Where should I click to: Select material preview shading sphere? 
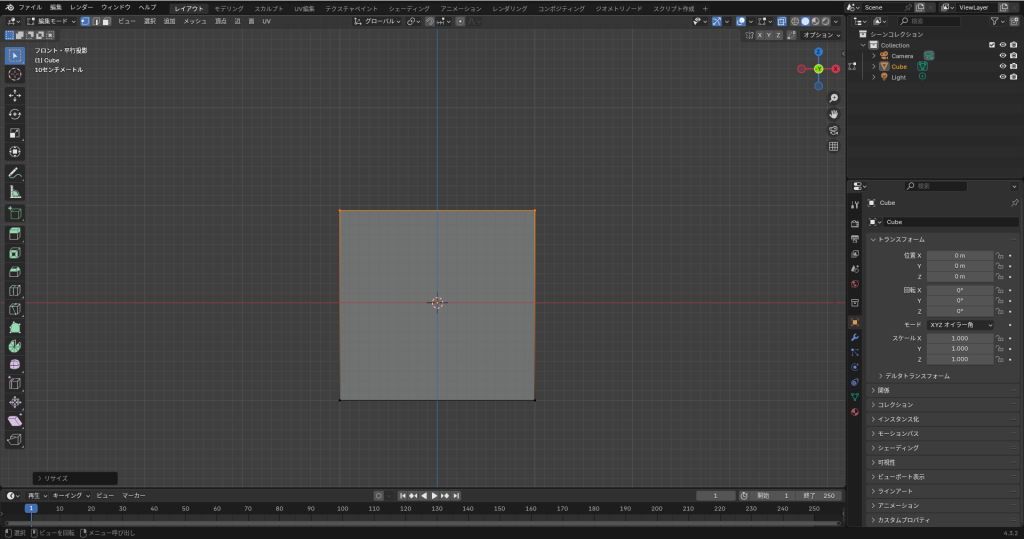(x=815, y=21)
